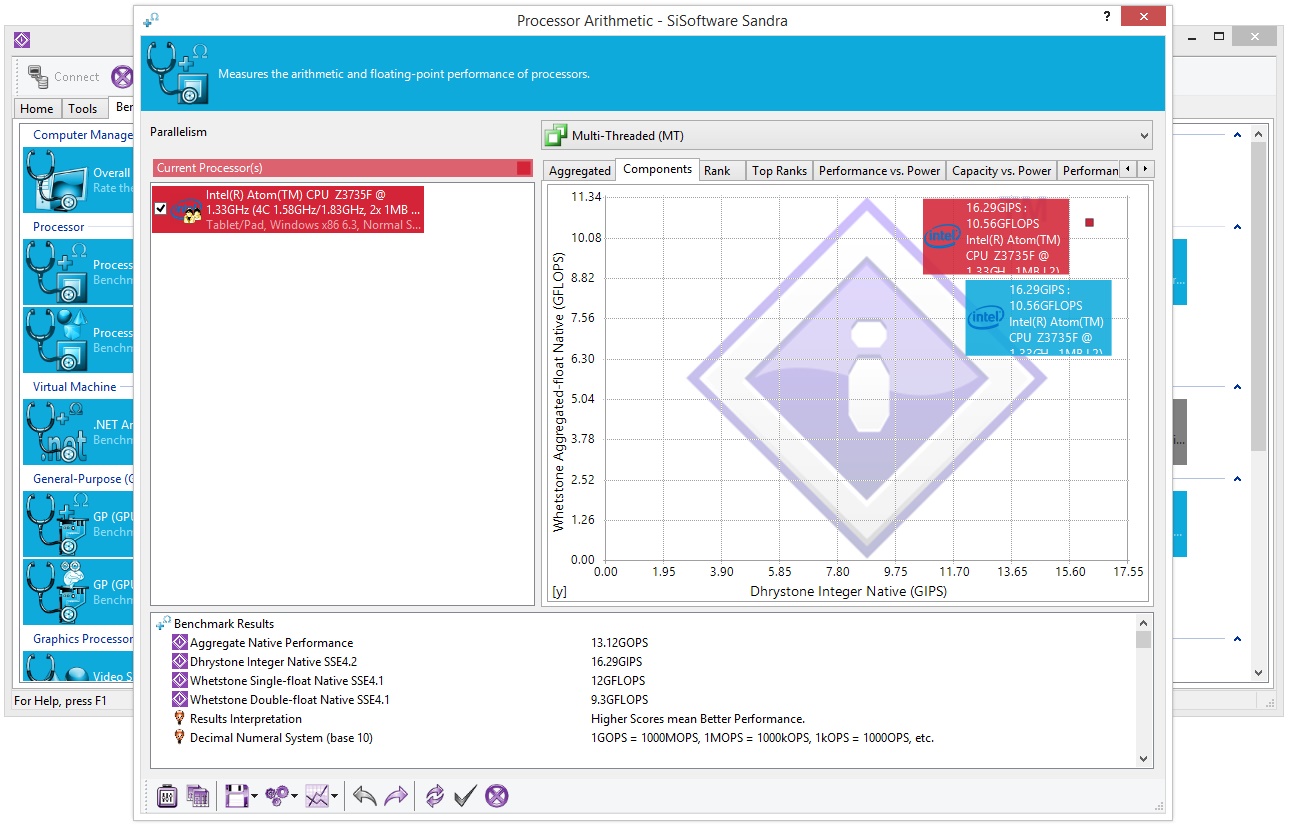Screen dimensions: 1295x826
Task: Open Home tab in background Sandra window
Action: click(x=37, y=109)
